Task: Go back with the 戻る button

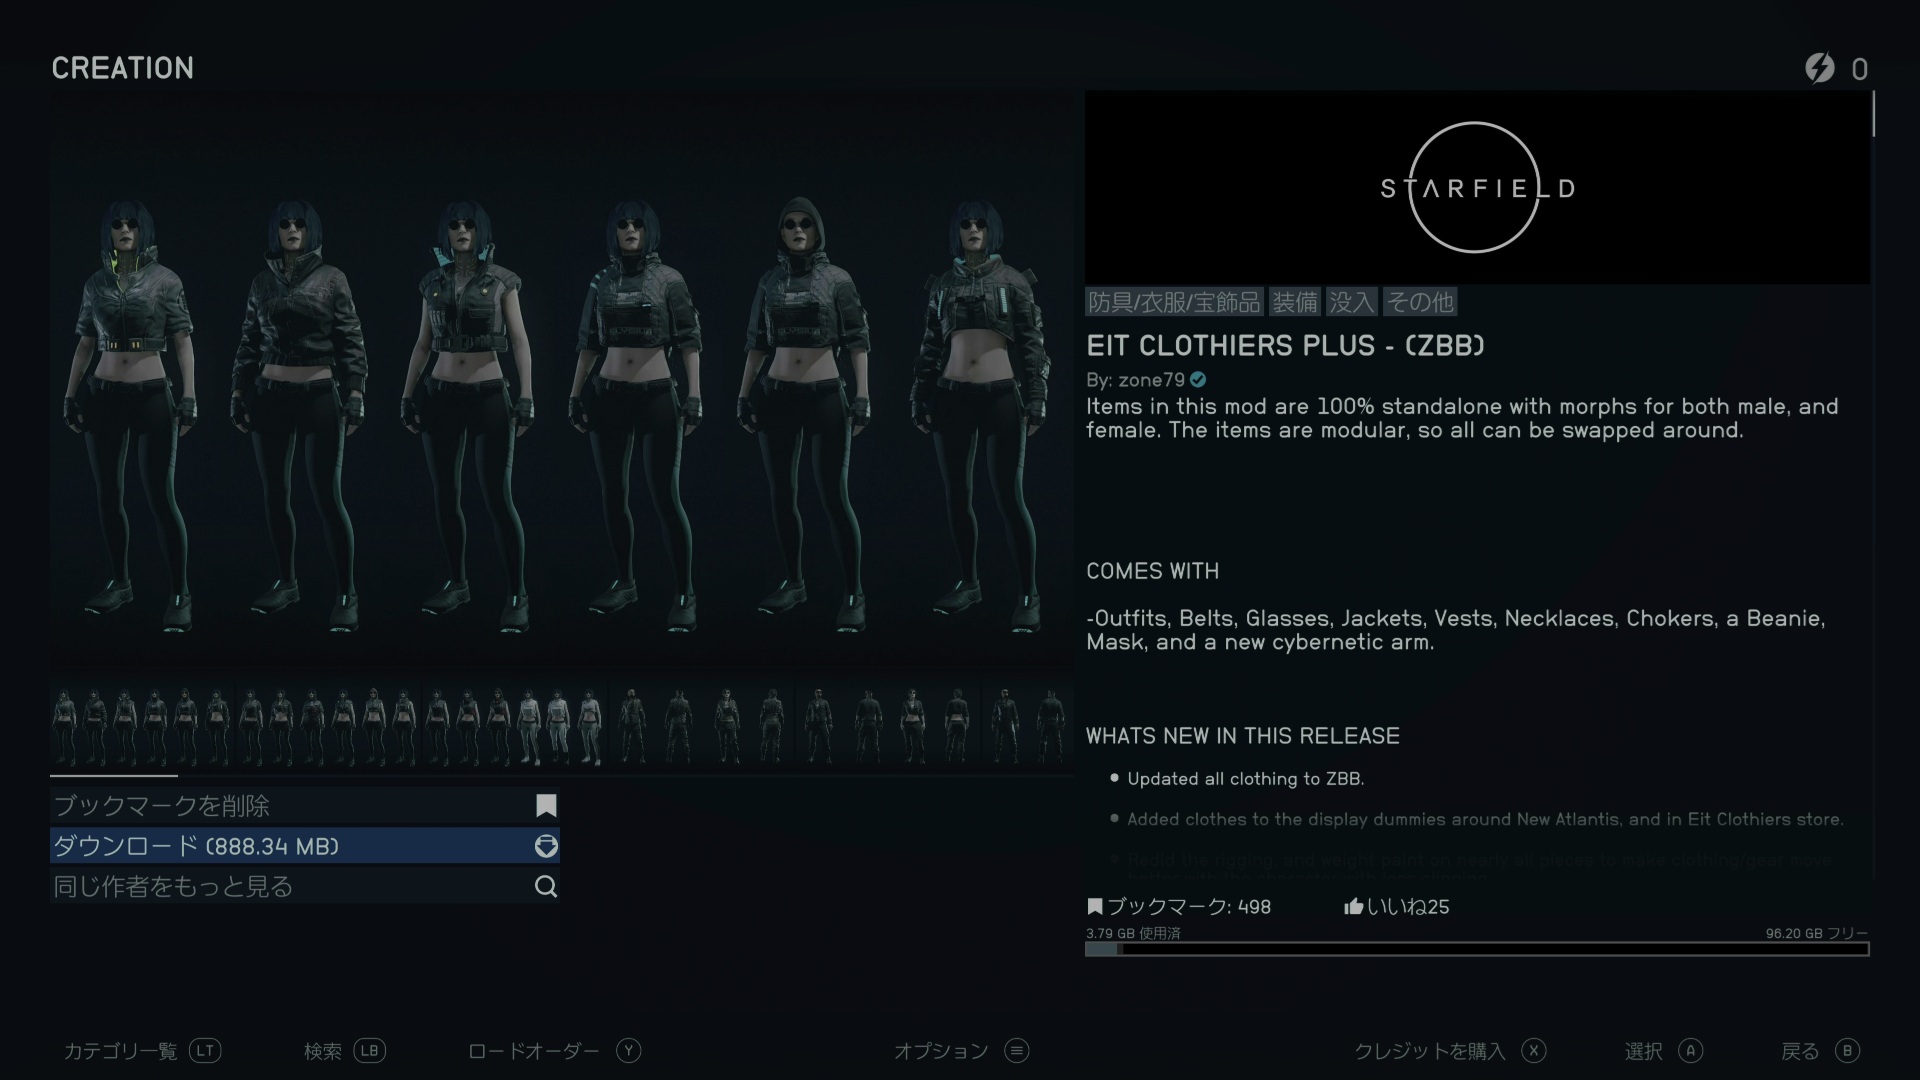Action: point(1820,1051)
